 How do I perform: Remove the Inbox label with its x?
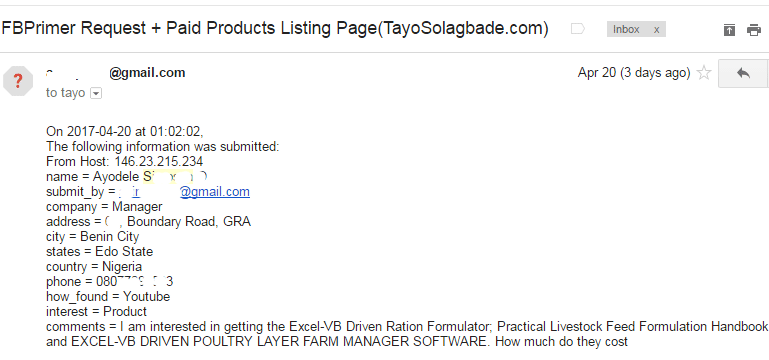[x=656, y=29]
